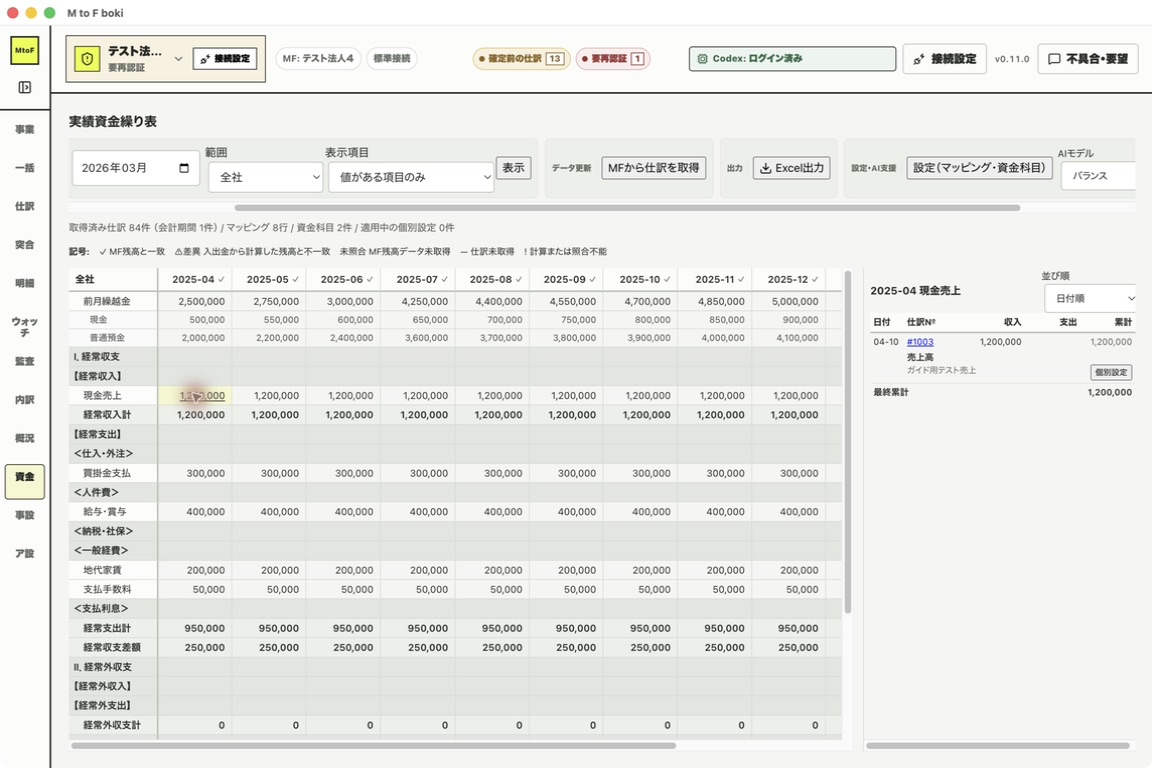The width and height of the screenshot is (1152, 768).
Task: Click the 支払手数料 row label
Action: (x=107, y=589)
